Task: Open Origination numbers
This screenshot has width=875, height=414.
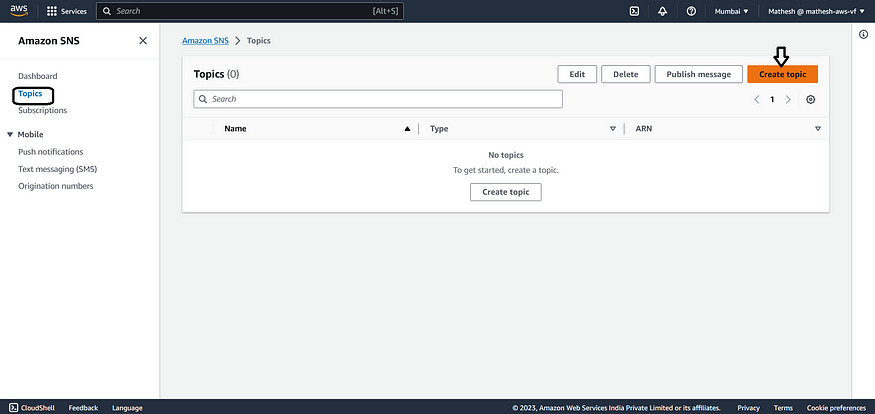Action: coord(56,186)
